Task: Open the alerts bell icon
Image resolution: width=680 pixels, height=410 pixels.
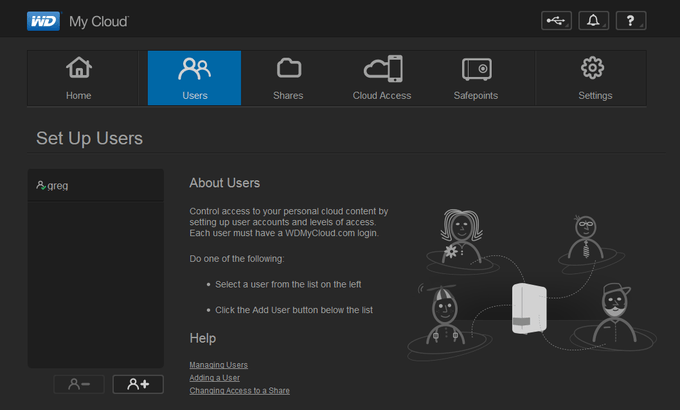Action: 593,20
